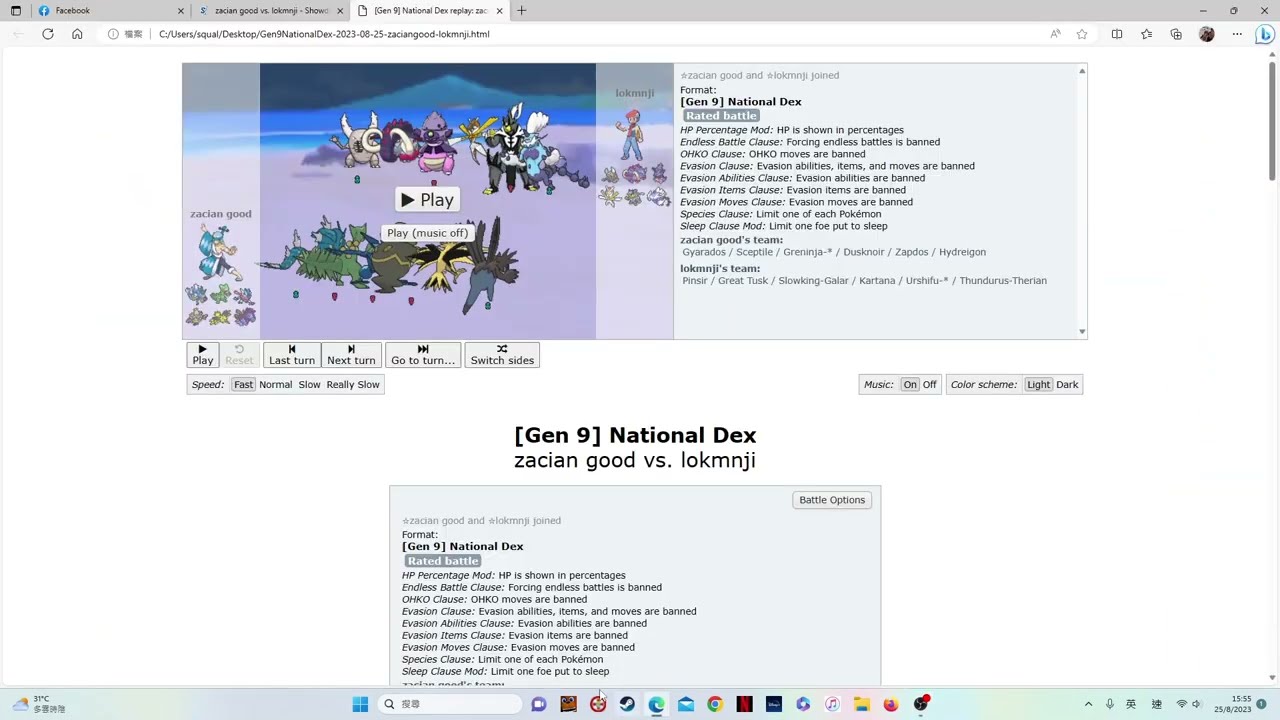This screenshot has height=720, width=1280.
Task: Open iTunes from the taskbar
Action: pos(832,704)
